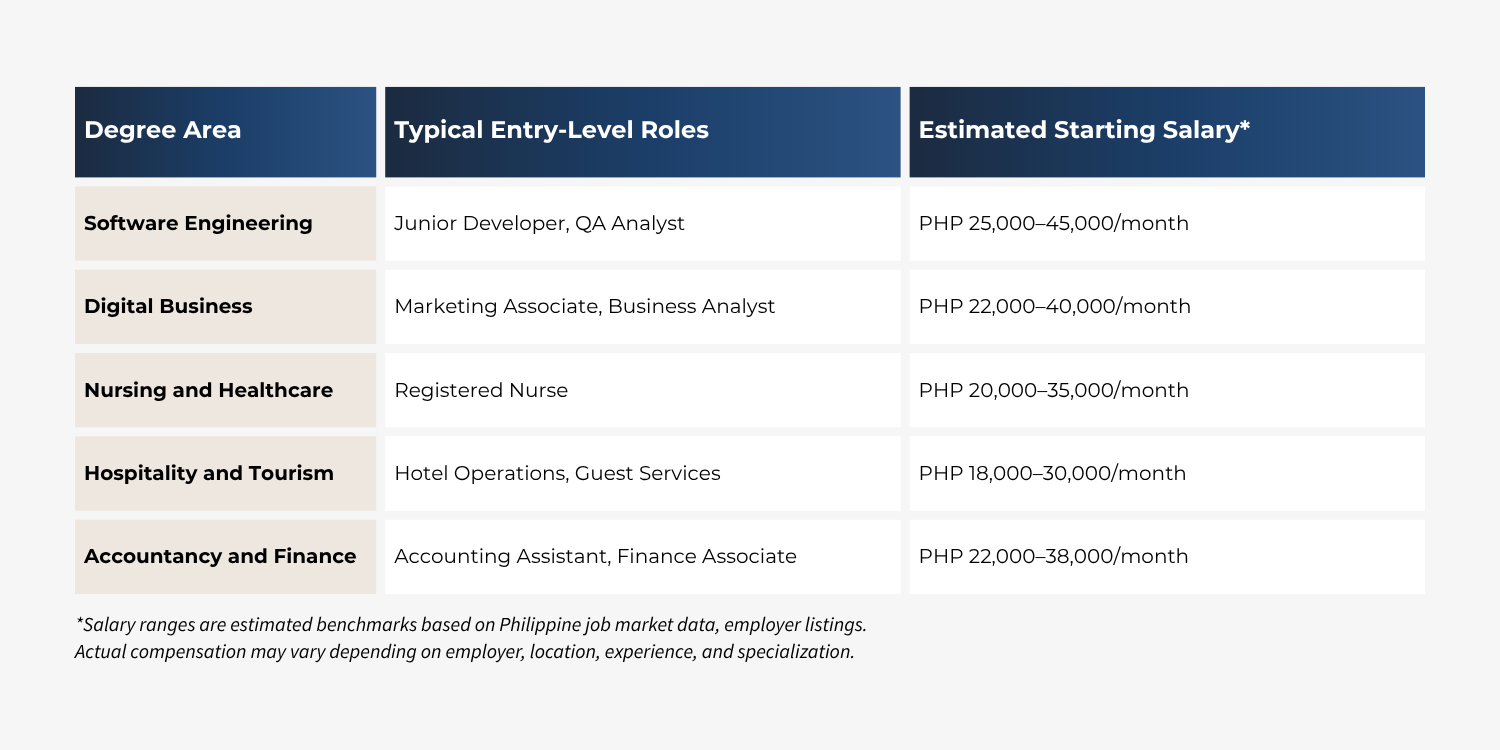Click the Hospitality and Tourism cell

pyautogui.click(x=225, y=473)
